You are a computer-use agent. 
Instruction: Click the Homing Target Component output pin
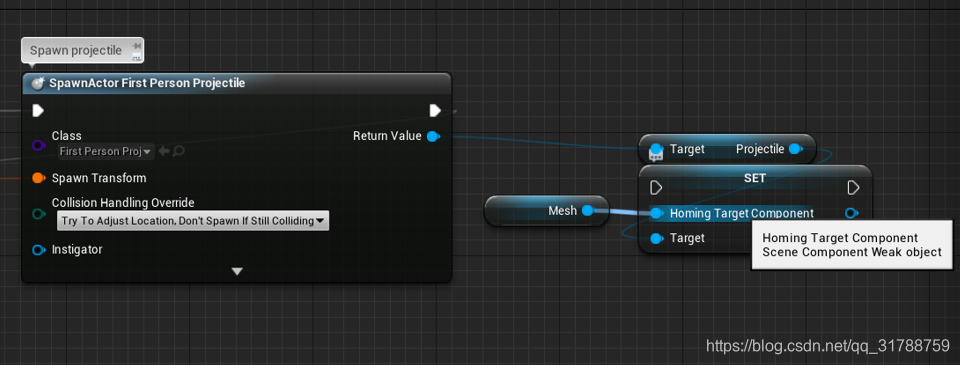click(x=851, y=213)
